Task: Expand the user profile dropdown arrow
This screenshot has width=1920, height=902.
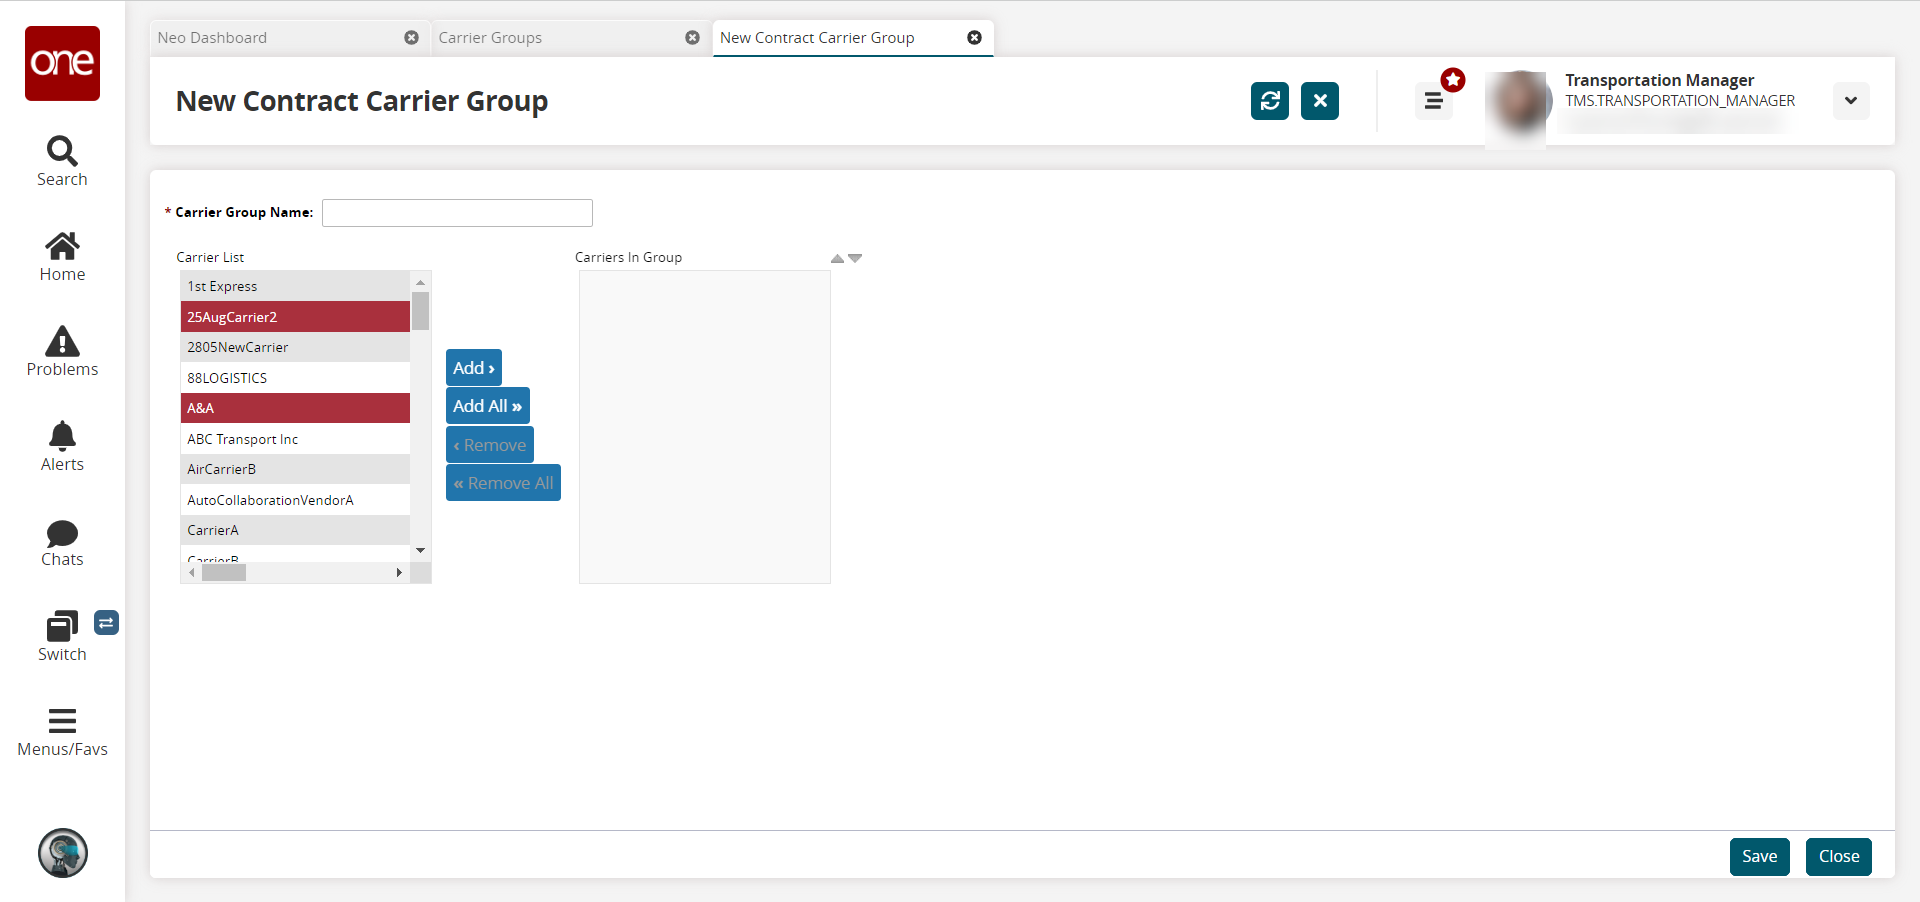Action: pos(1850,101)
